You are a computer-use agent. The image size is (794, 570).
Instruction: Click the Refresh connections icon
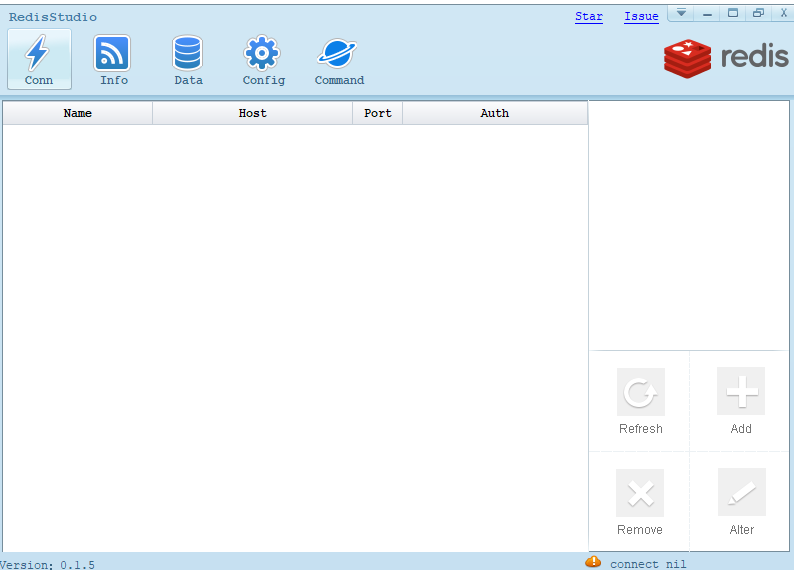pyautogui.click(x=641, y=392)
